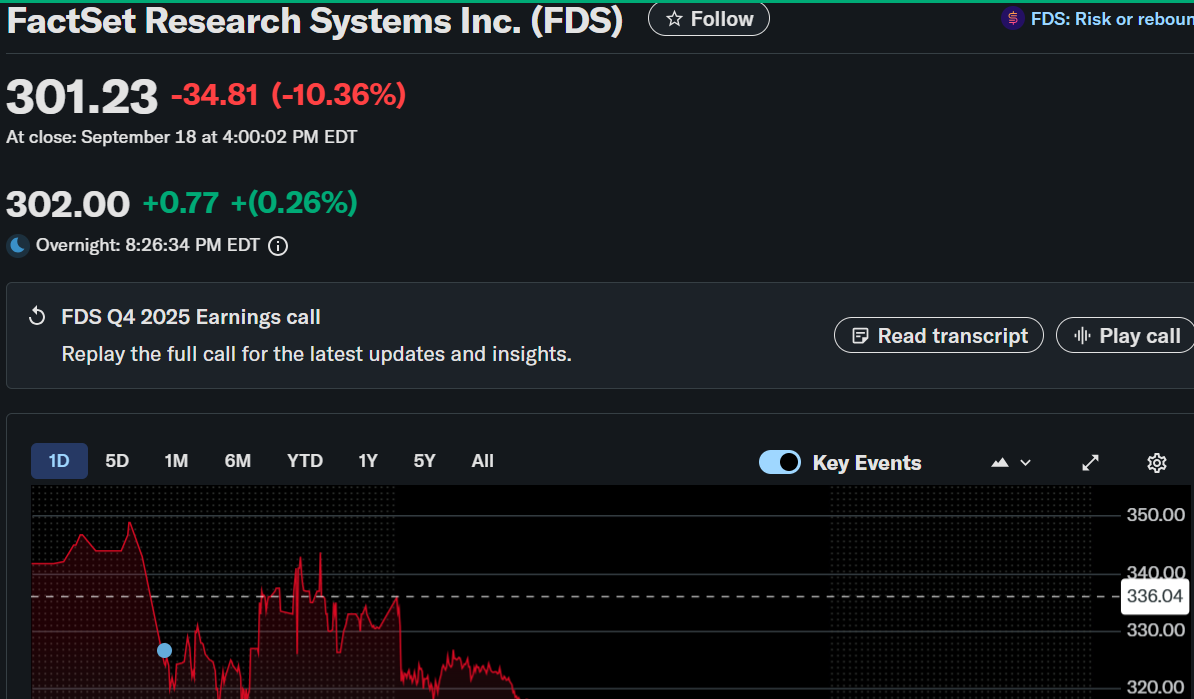This screenshot has width=1194, height=699.
Task: Click the earnings call replay icon
Action: (x=37, y=316)
